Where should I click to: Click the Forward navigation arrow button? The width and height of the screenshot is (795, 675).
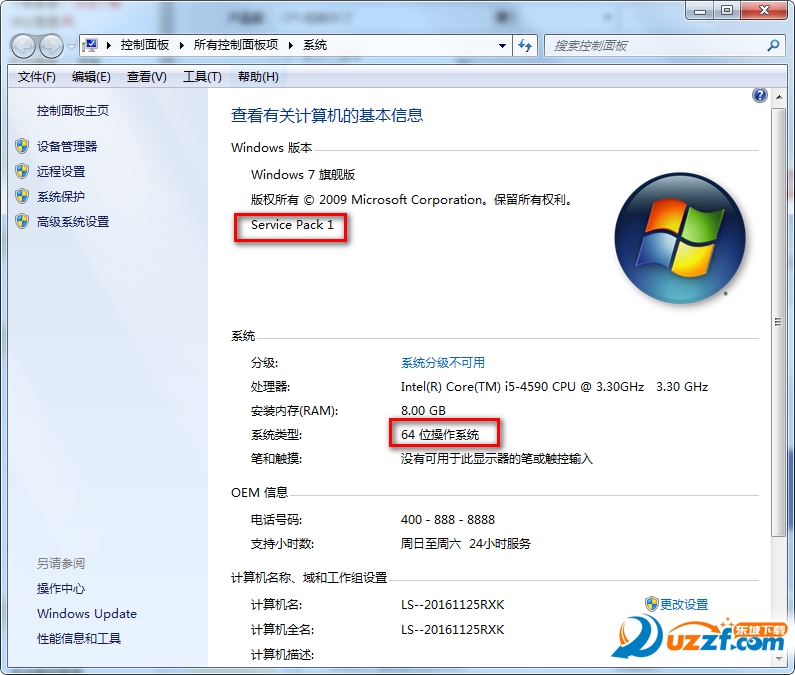(x=51, y=46)
